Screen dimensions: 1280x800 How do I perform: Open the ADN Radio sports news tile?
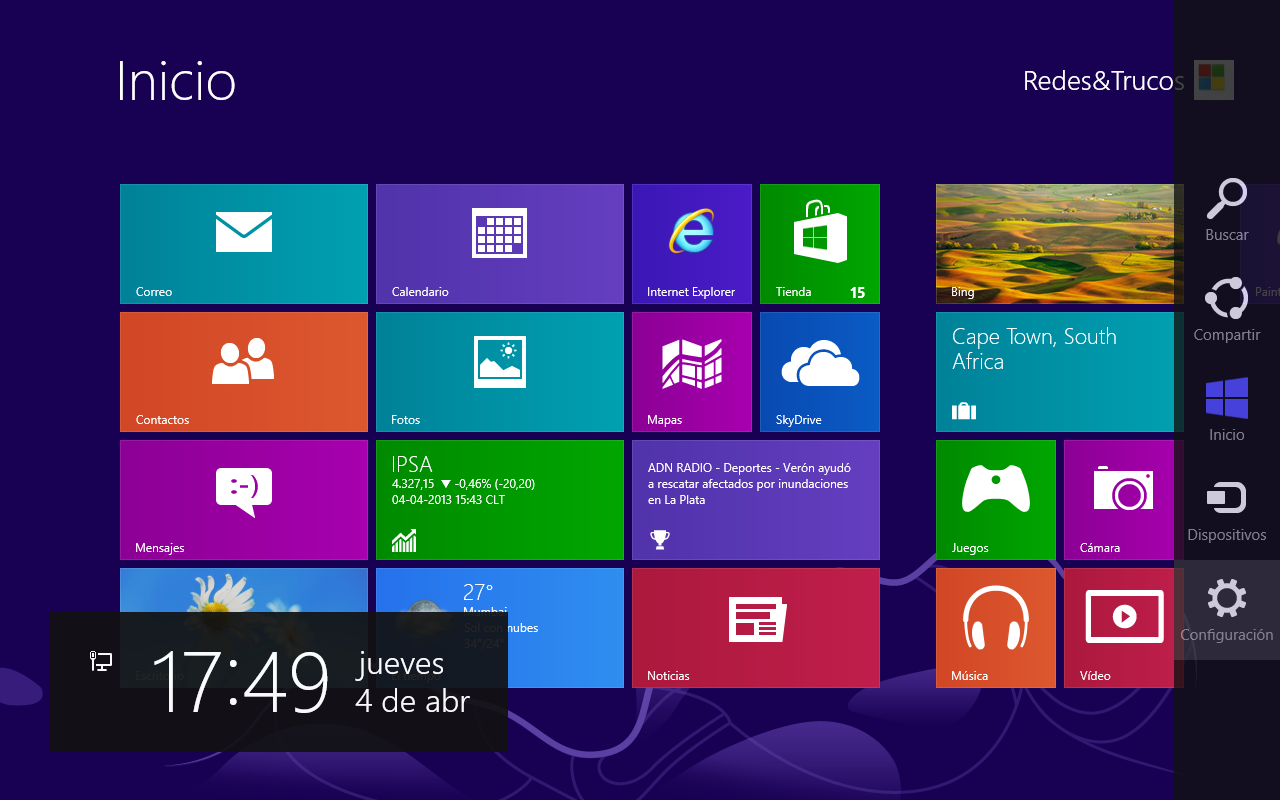(x=756, y=500)
